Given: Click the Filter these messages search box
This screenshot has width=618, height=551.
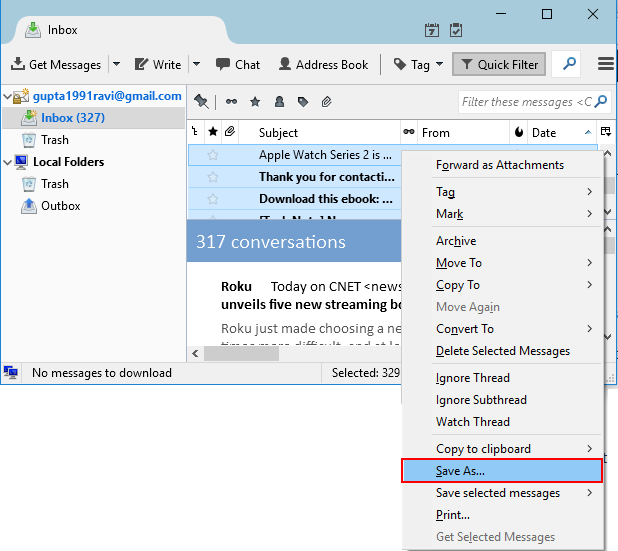Looking at the screenshot, I should 526,101.
